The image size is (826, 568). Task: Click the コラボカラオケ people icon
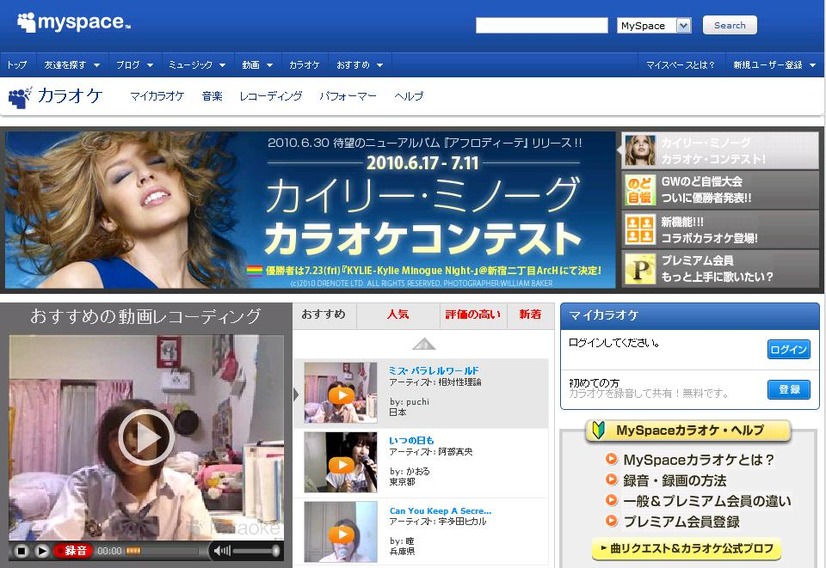click(640, 230)
